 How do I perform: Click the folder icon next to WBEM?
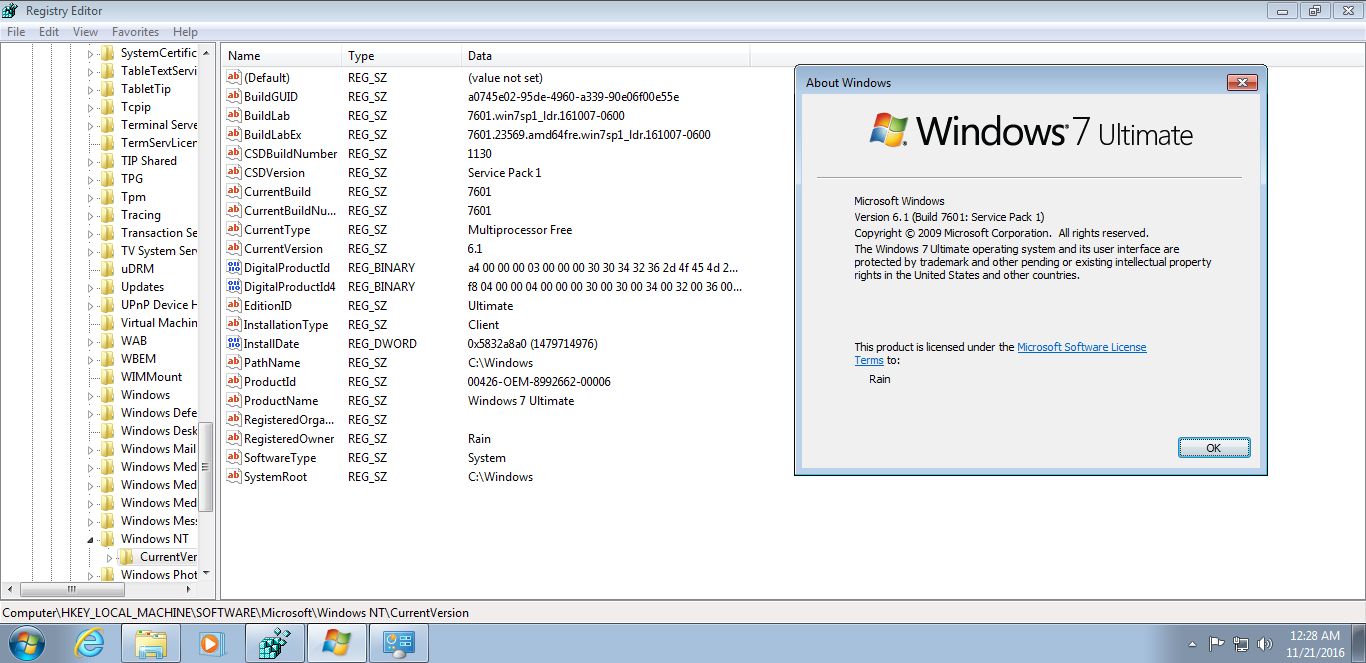point(107,359)
